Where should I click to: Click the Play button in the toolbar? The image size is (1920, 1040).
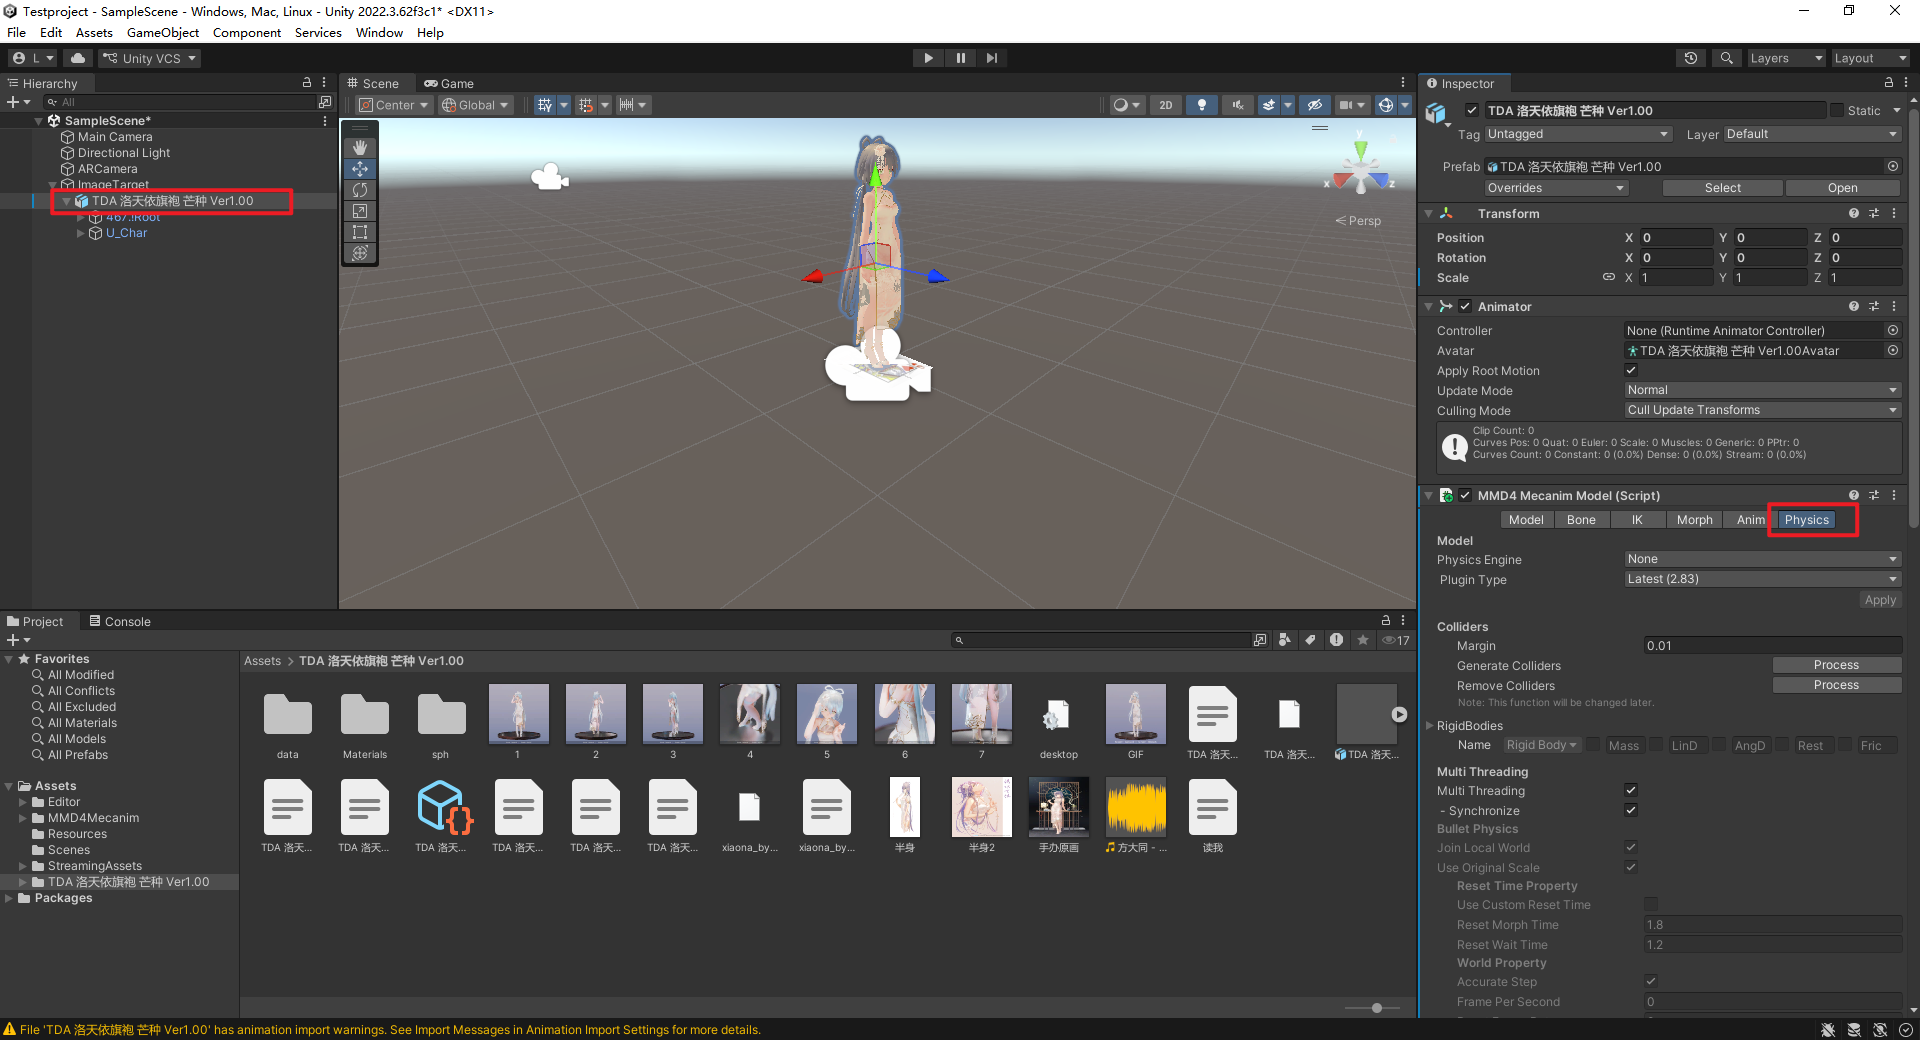pos(928,58)
